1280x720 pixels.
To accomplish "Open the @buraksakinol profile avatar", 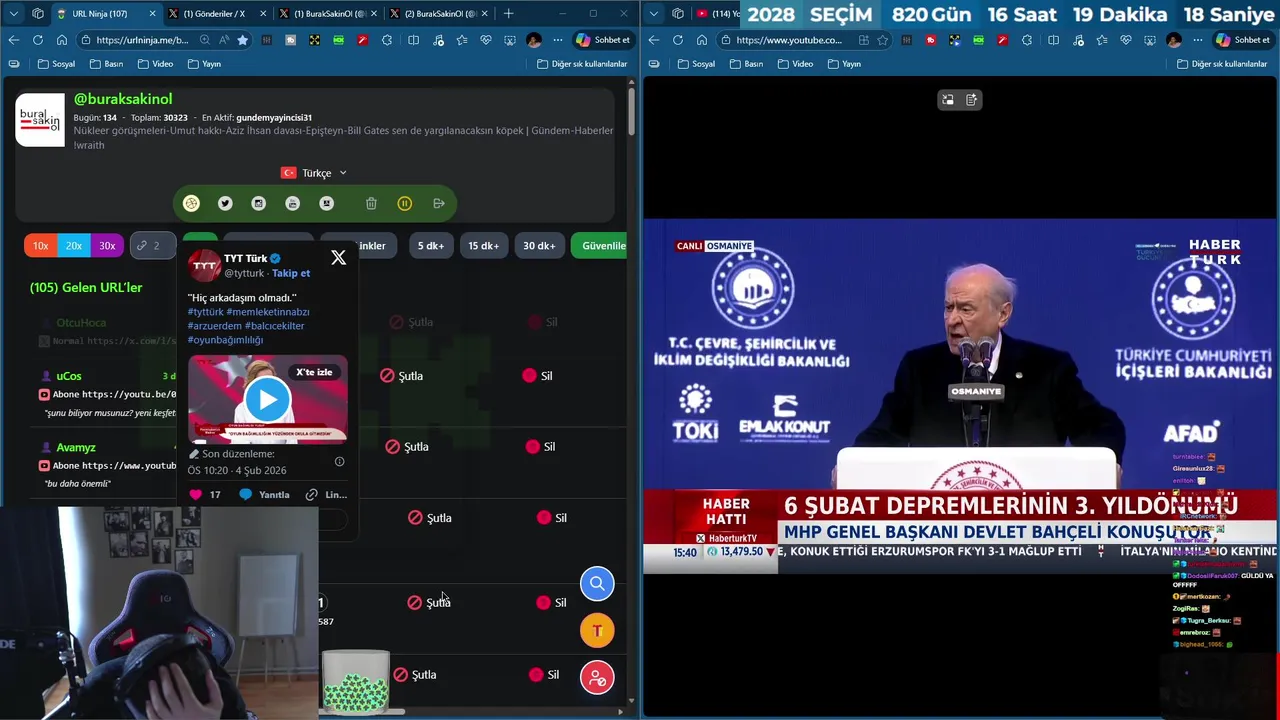I will [40, 121].
